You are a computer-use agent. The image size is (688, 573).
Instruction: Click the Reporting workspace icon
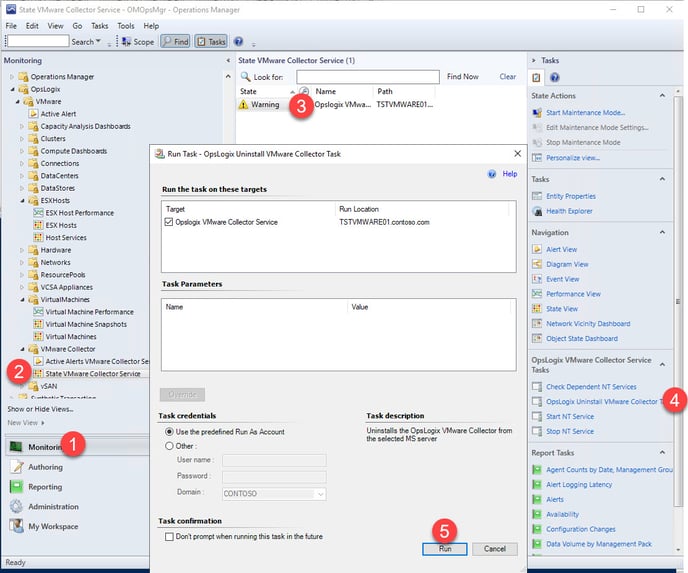(x=17, y=487)
